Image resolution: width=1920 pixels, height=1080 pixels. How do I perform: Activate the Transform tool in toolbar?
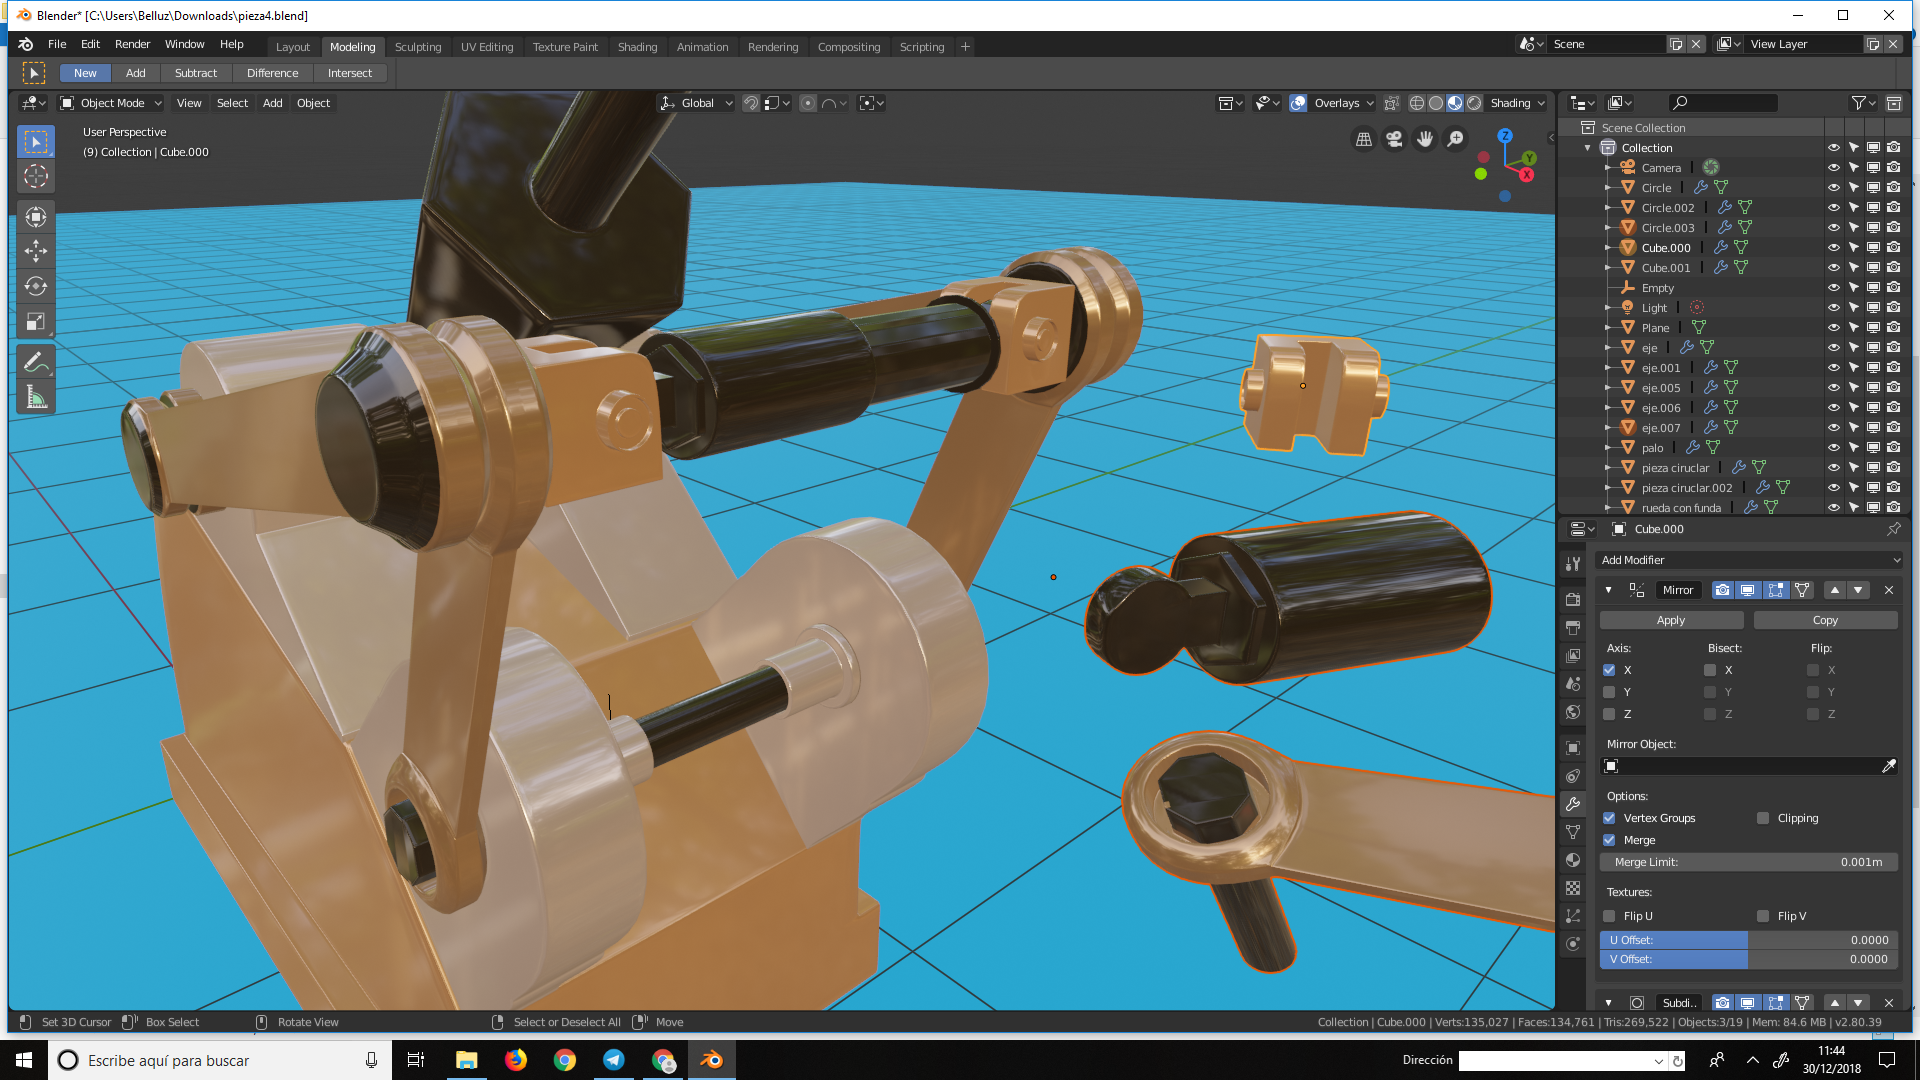35,216
